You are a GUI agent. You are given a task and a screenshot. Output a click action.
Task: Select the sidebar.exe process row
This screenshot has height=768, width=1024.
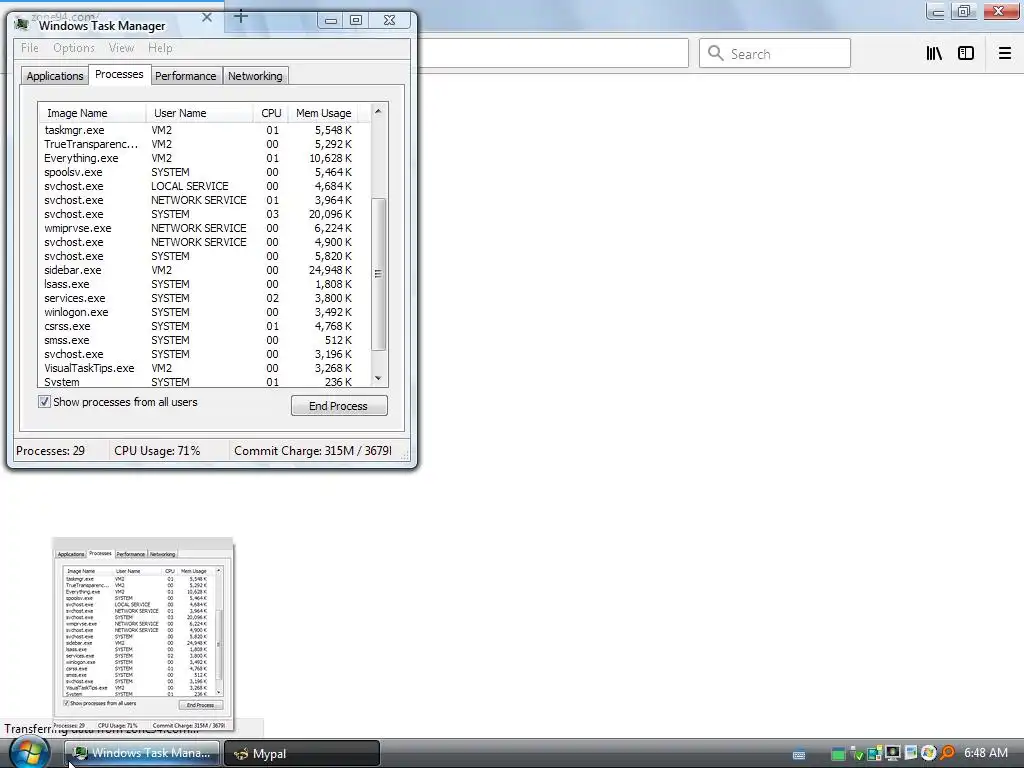[204, 270]
